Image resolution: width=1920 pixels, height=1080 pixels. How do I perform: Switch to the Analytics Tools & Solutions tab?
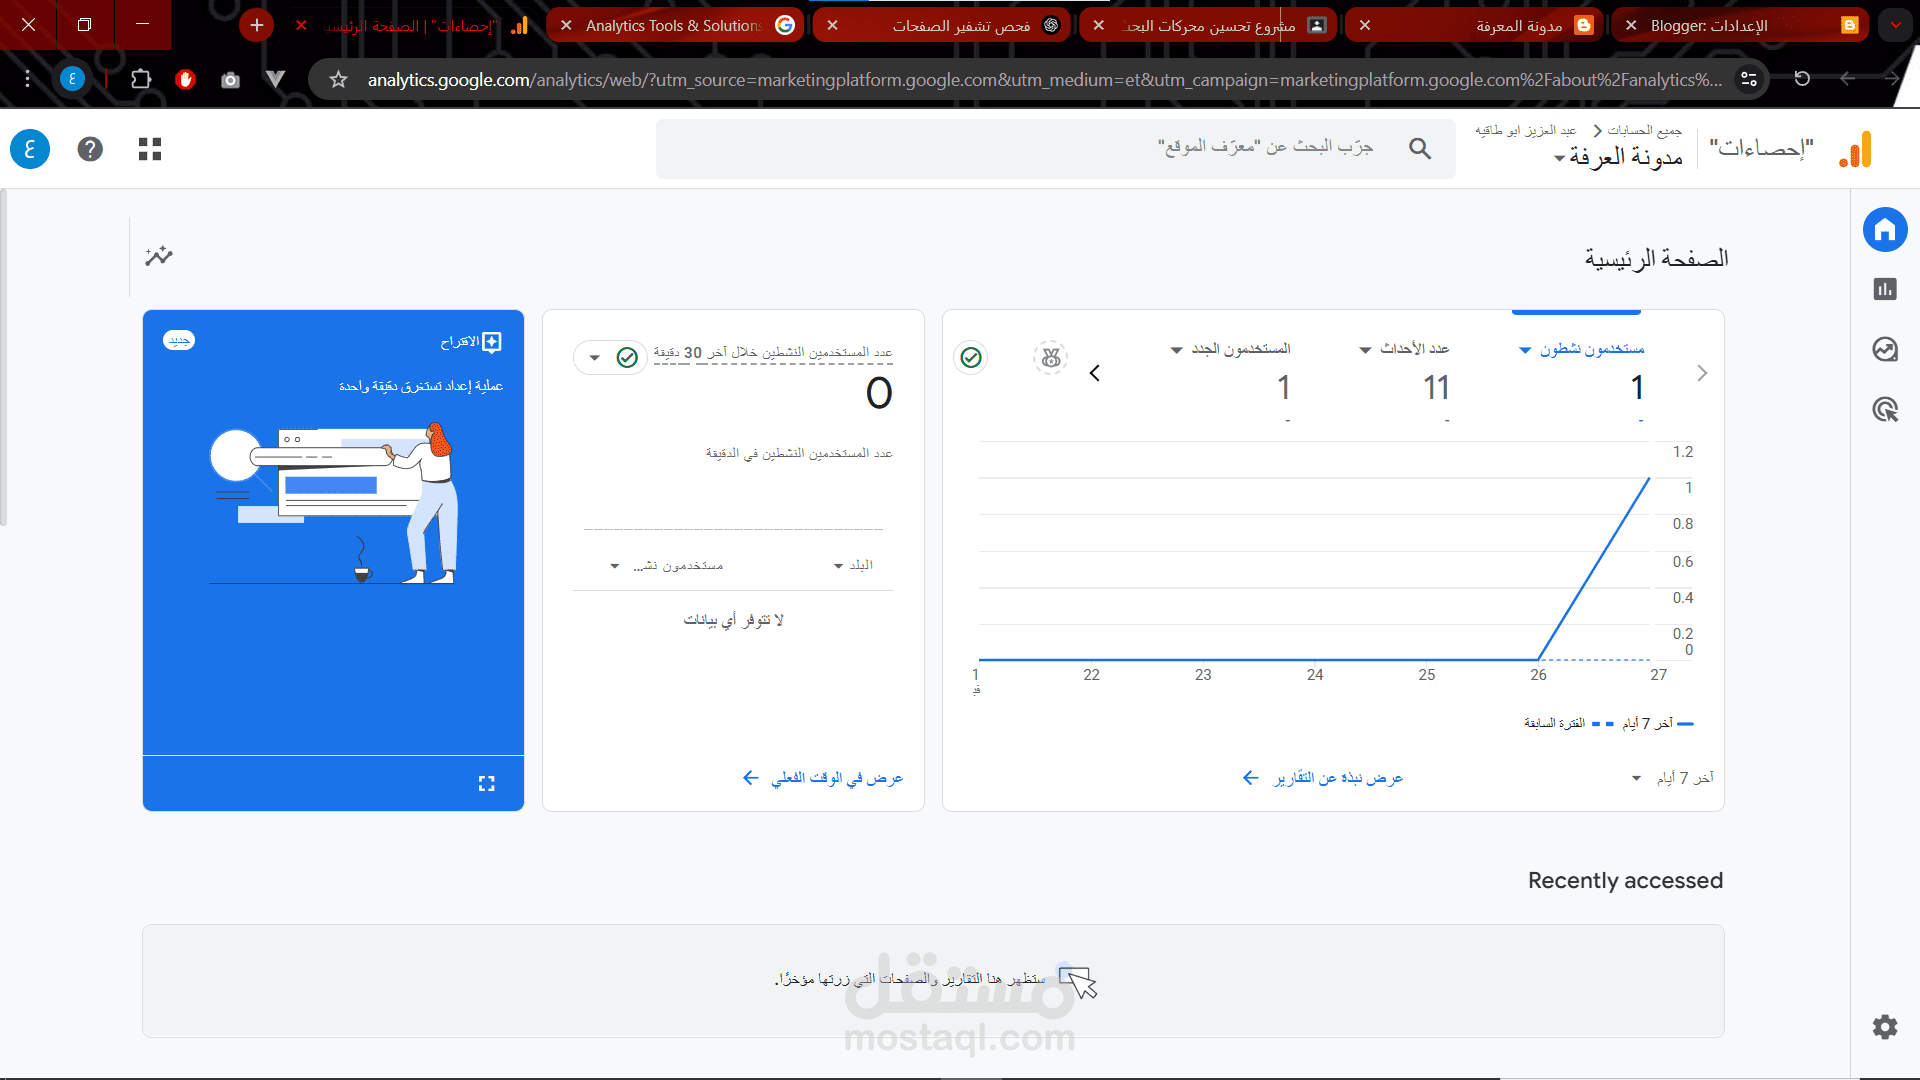tap(675, 25)
